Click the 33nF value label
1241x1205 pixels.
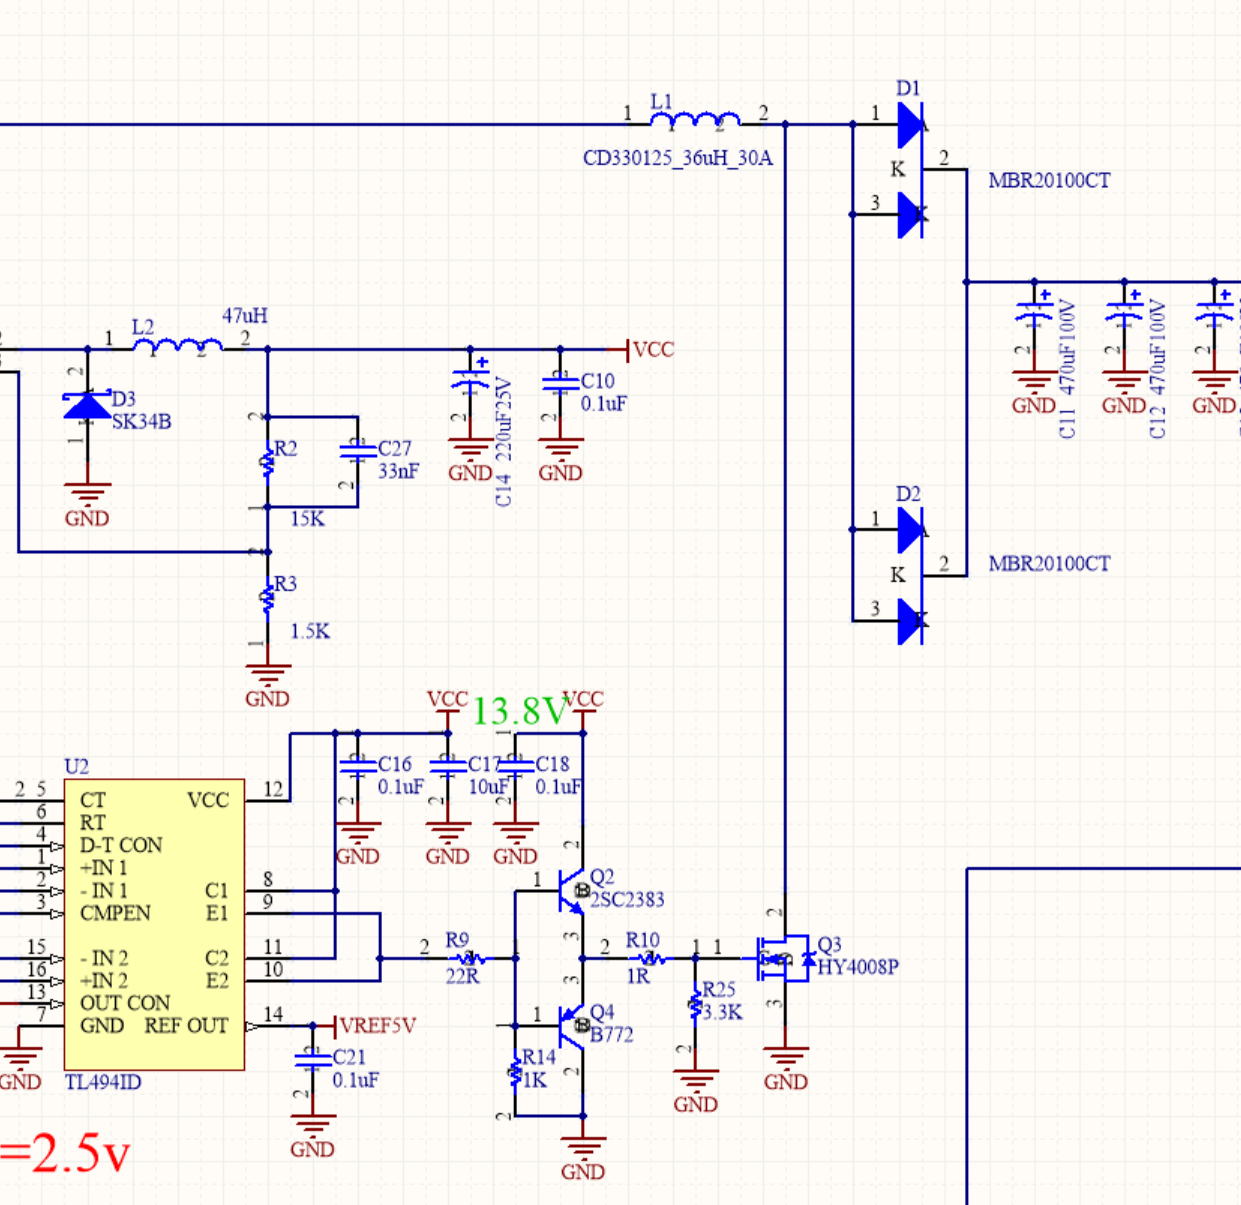398,471
